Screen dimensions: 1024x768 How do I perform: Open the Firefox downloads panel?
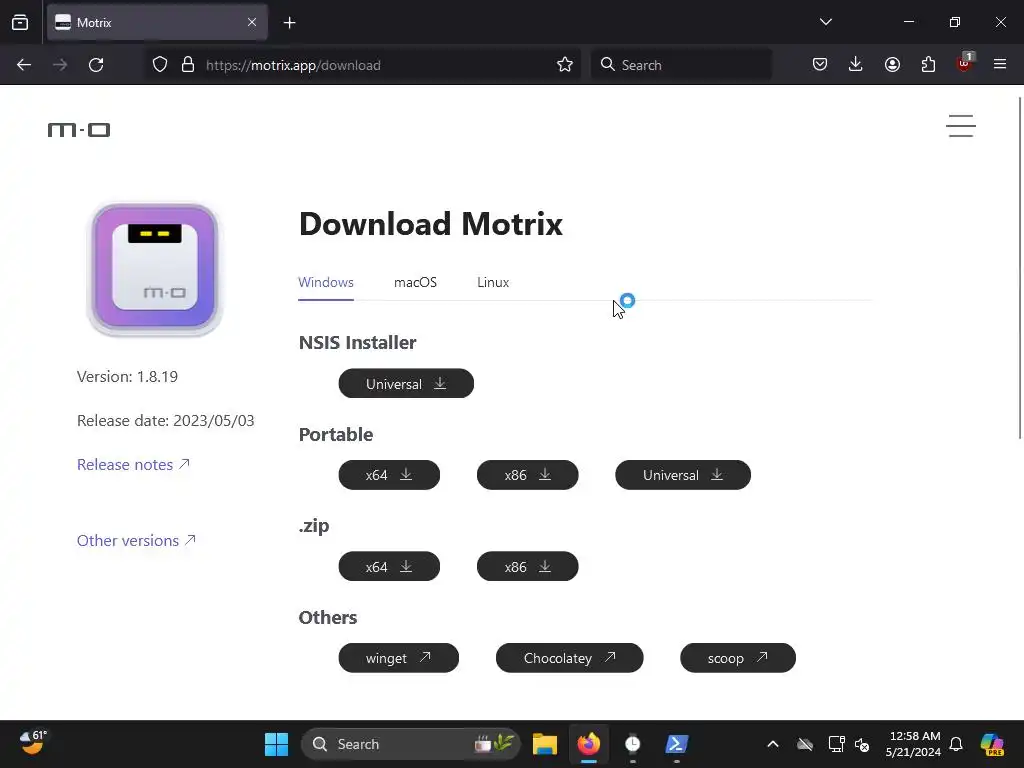coord(856,65)
